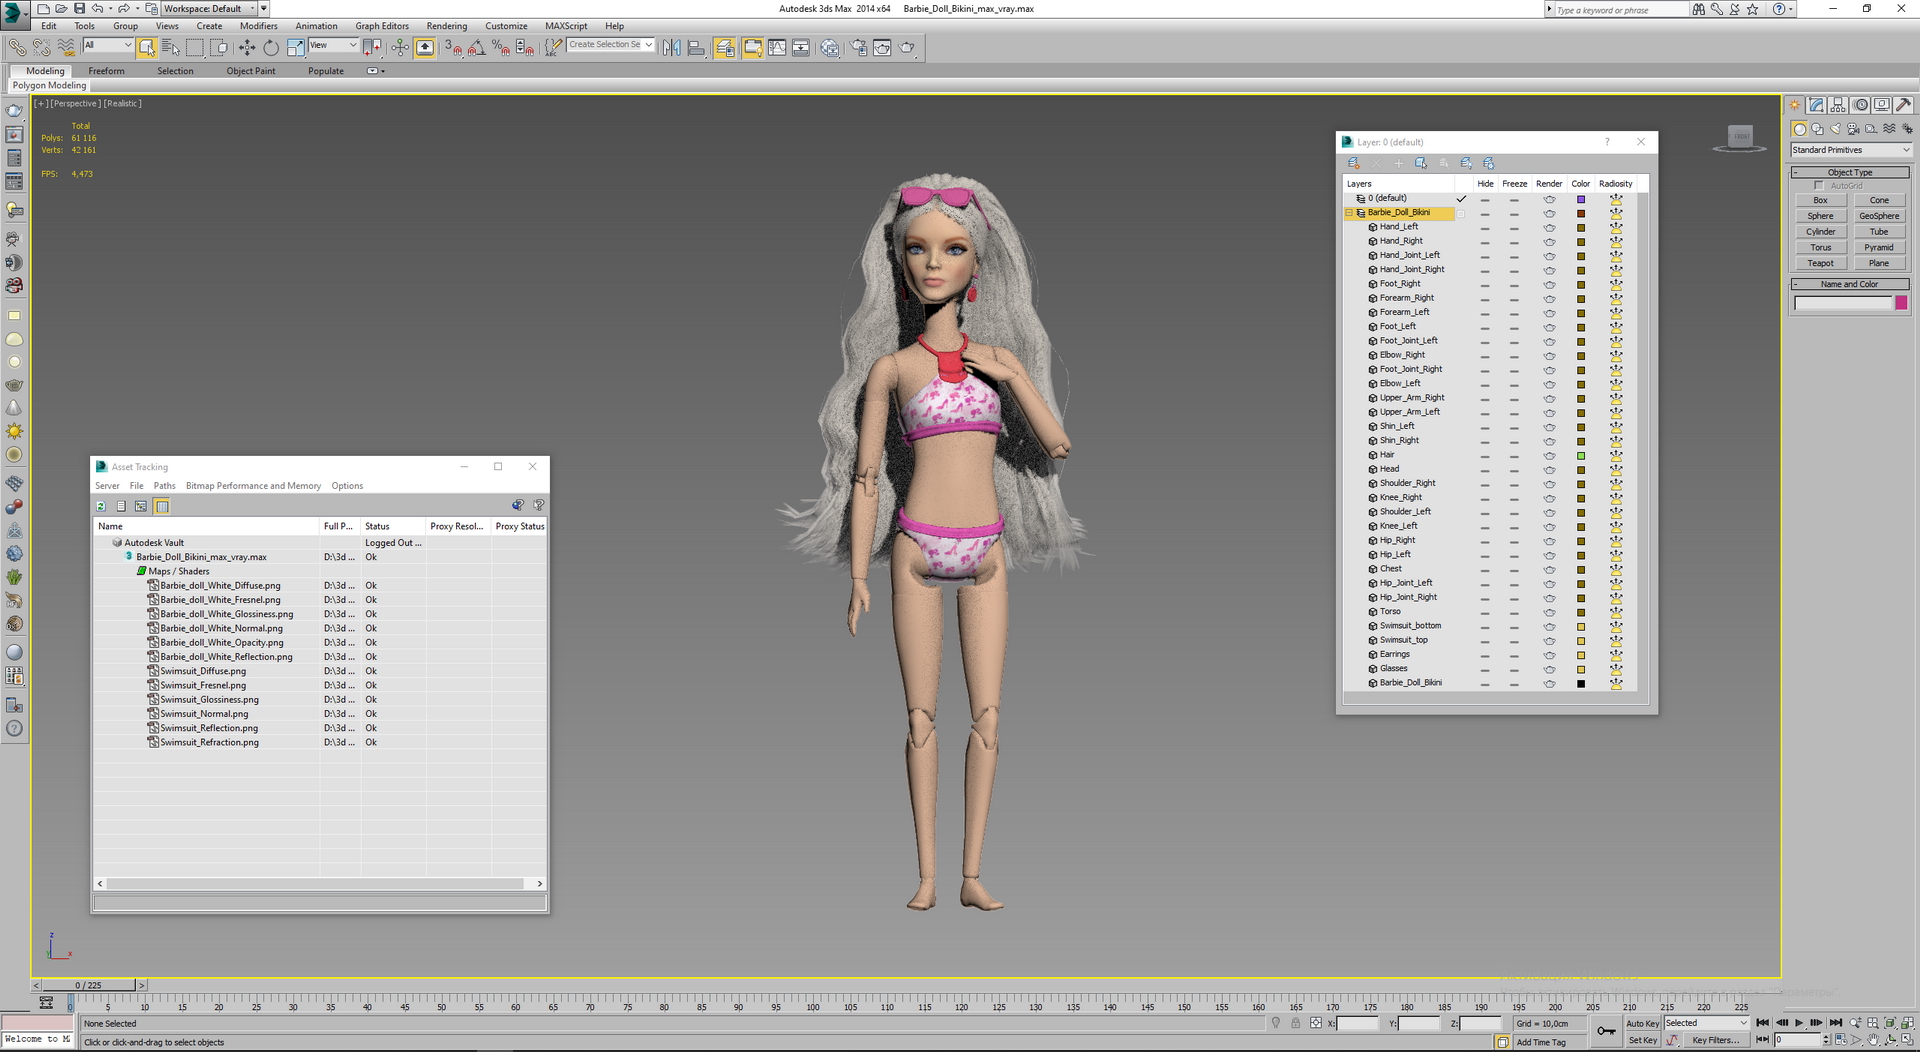Viewport: 1920px width, 1052px height.
Task: Collapse Barbie_Doll_Bikini layer tree
Action: pos(1349,213)
